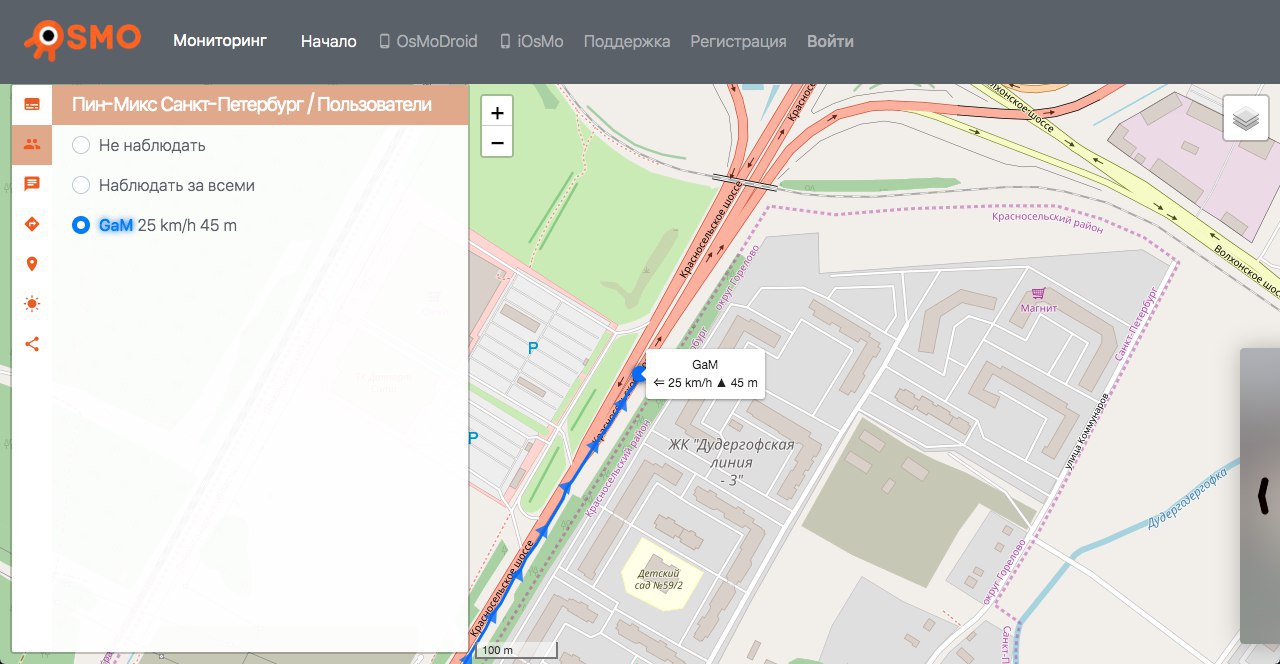Open the Мониторинг menu item
Image resolution: width=1280 pixels, height=664 pixels.
click(x=220, y=41)
